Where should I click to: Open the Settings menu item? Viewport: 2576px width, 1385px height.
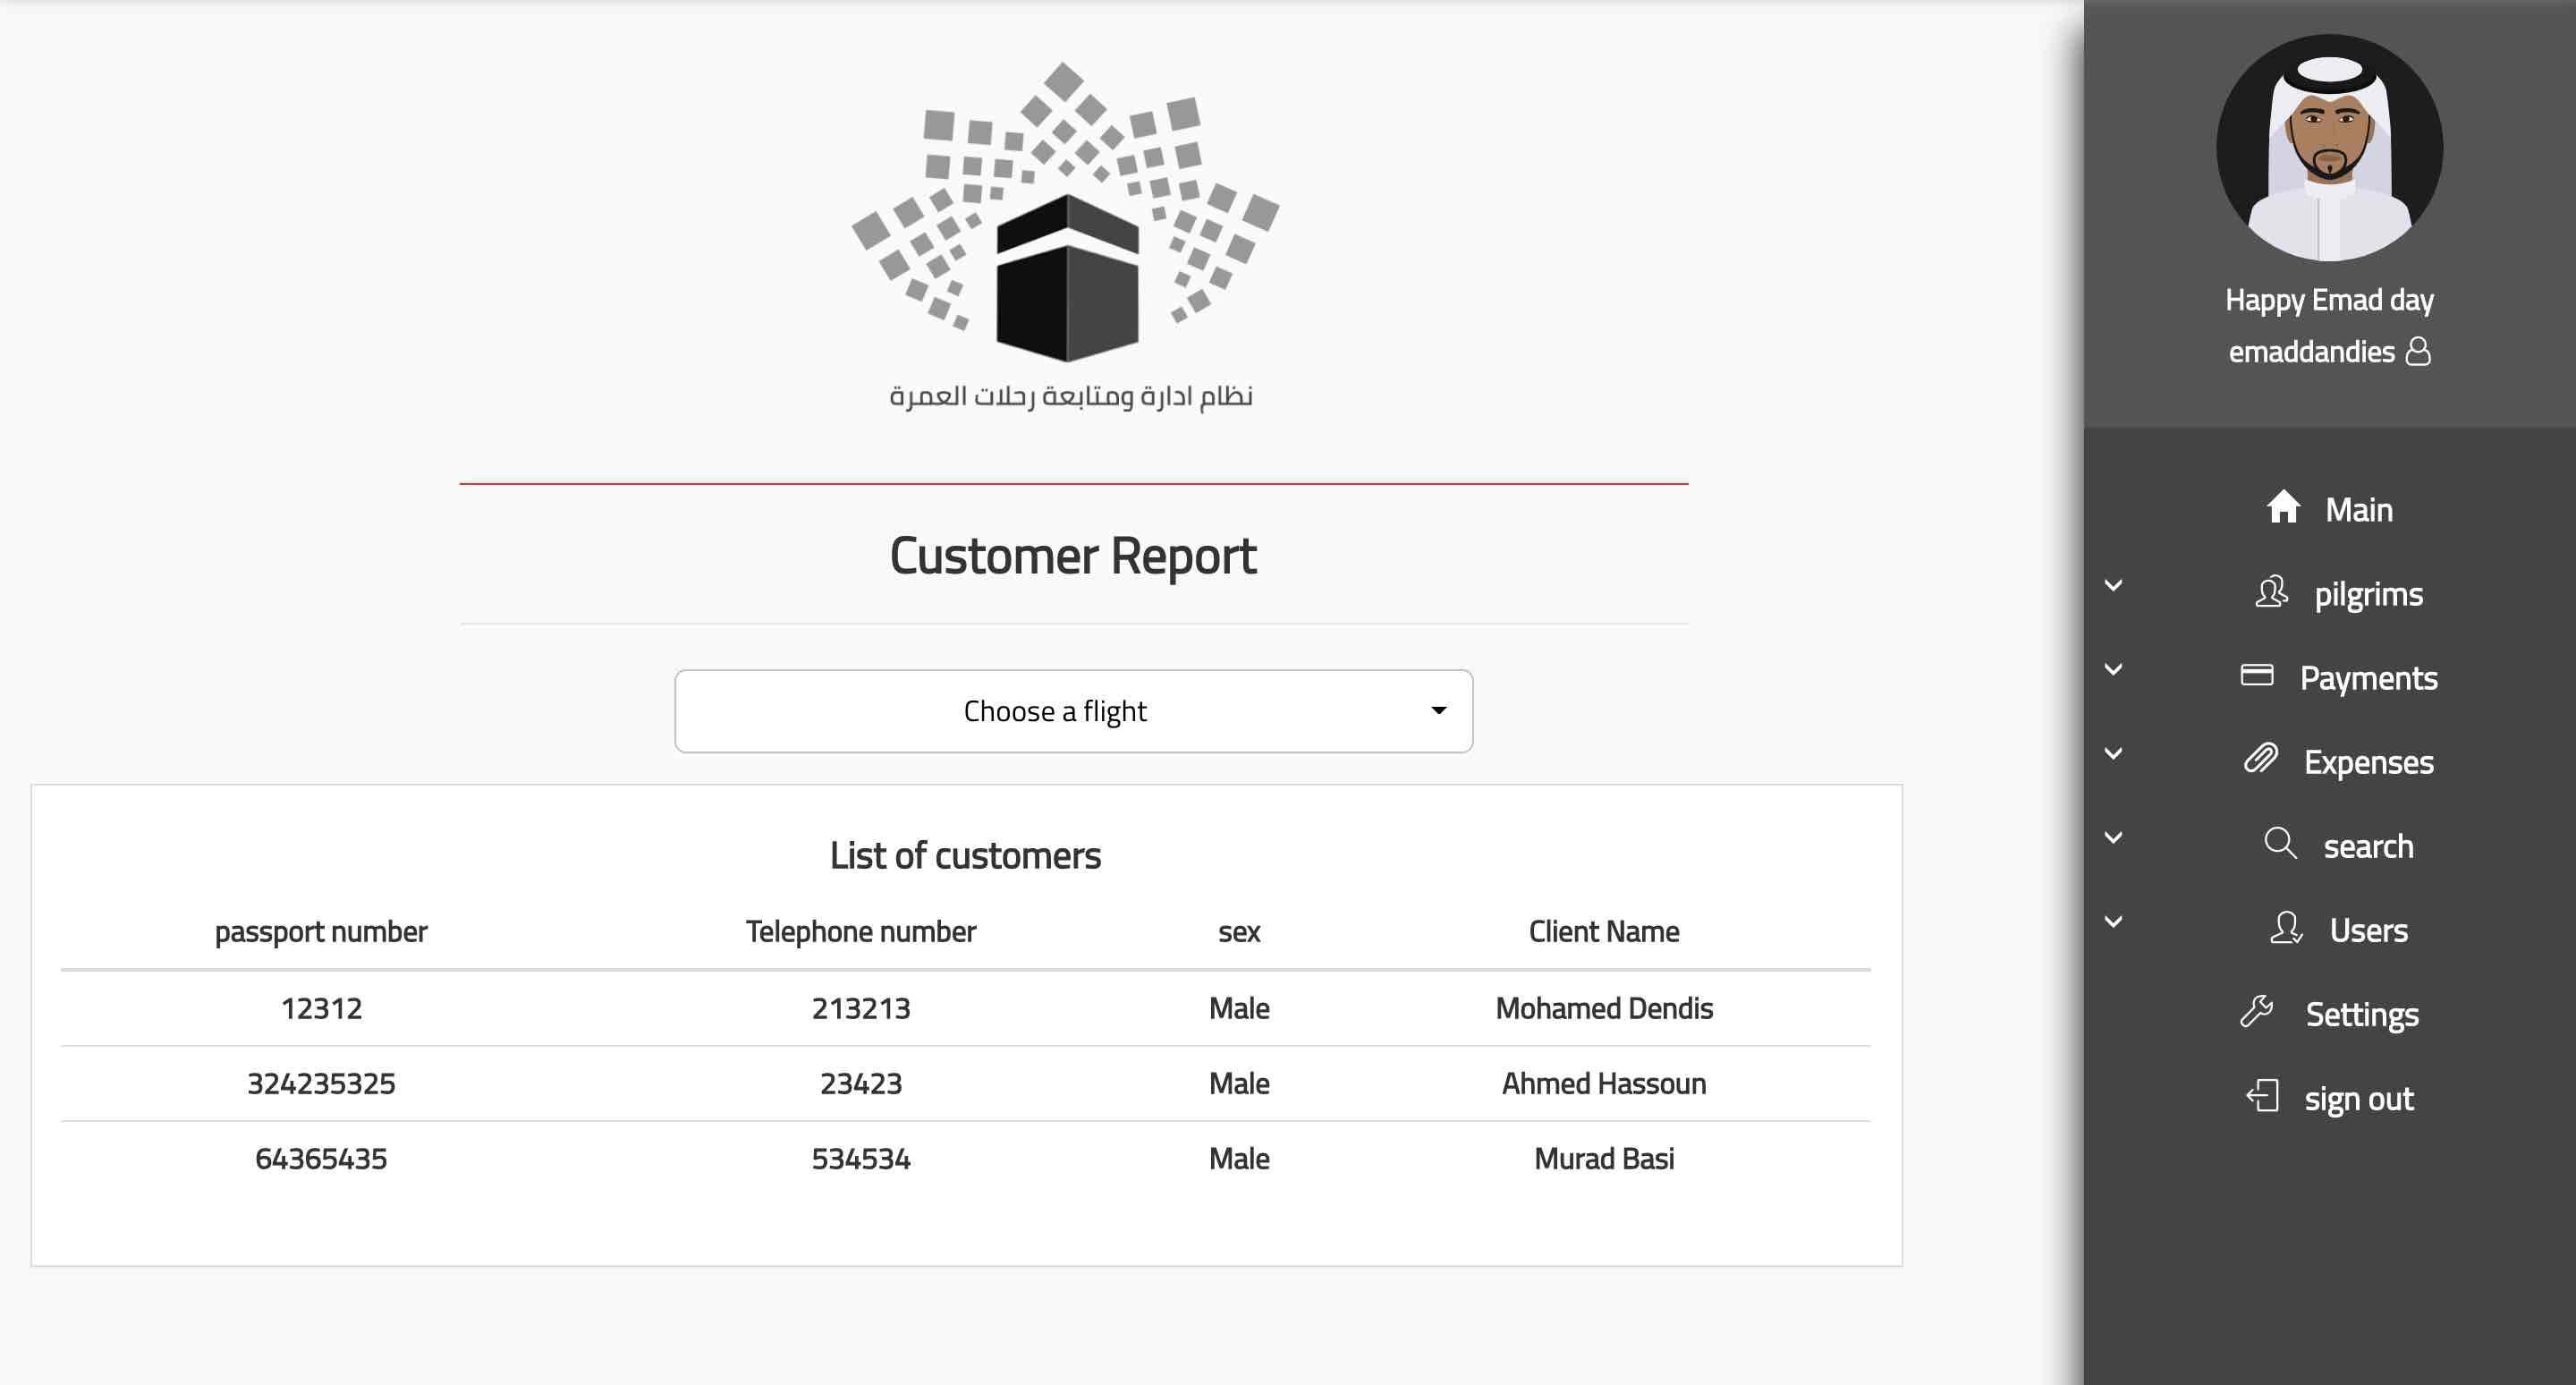[x=2361, y=1014]
